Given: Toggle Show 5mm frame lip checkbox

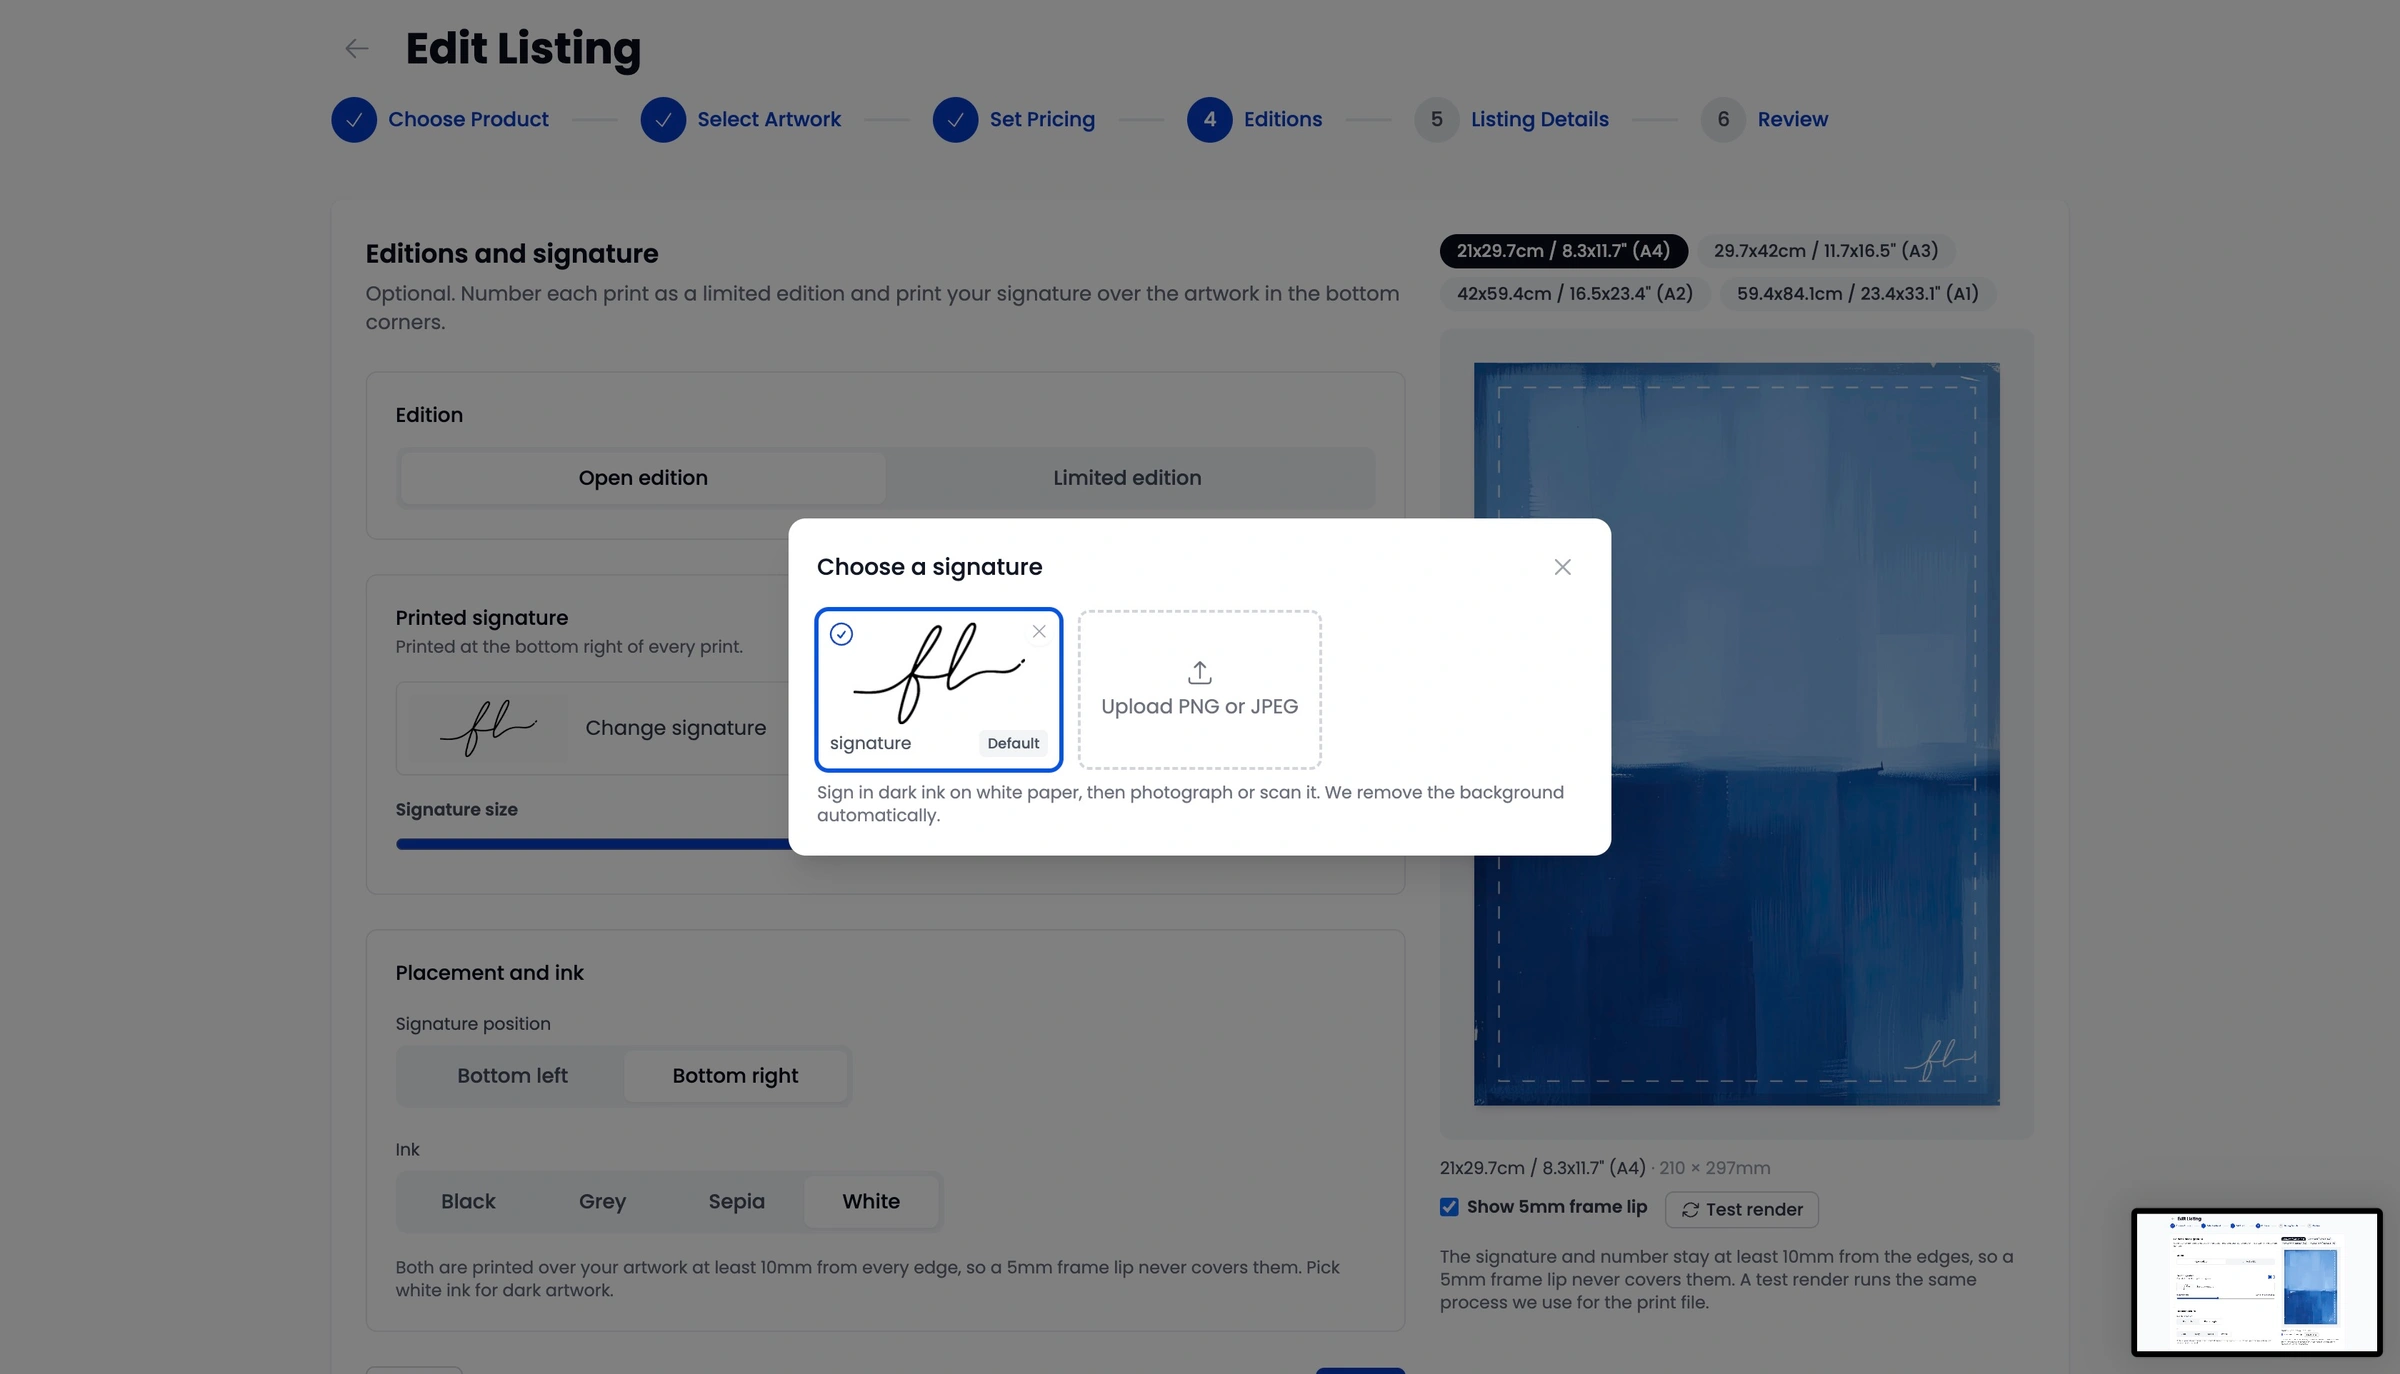Looking at the screenshot, I should pyautogui.click(x=1449, y=1207).
